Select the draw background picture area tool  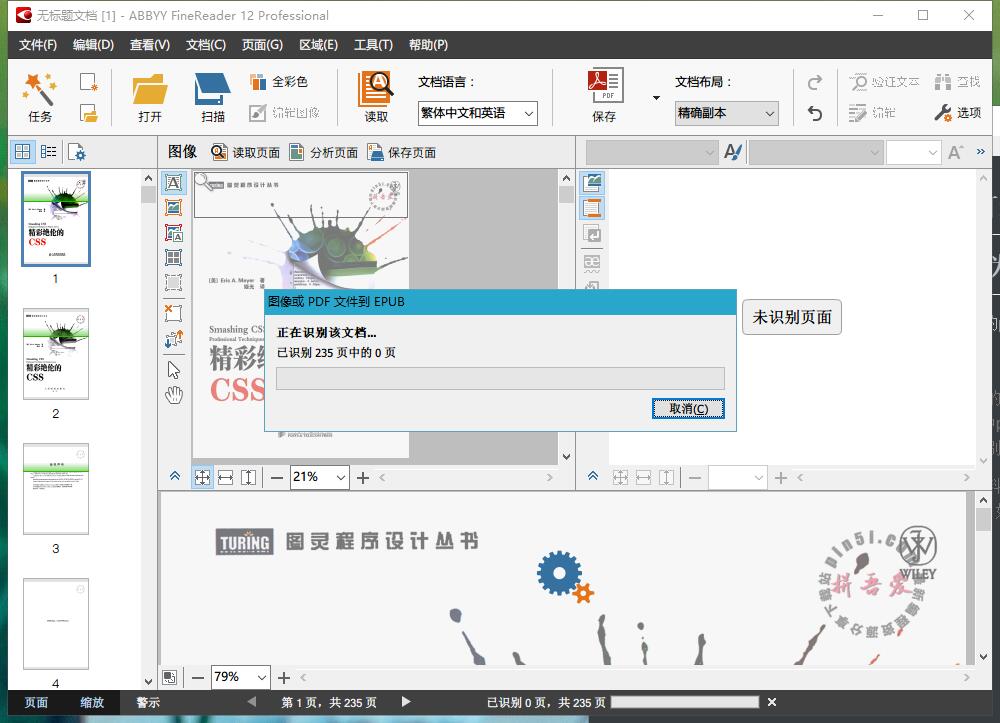(173, 233)
